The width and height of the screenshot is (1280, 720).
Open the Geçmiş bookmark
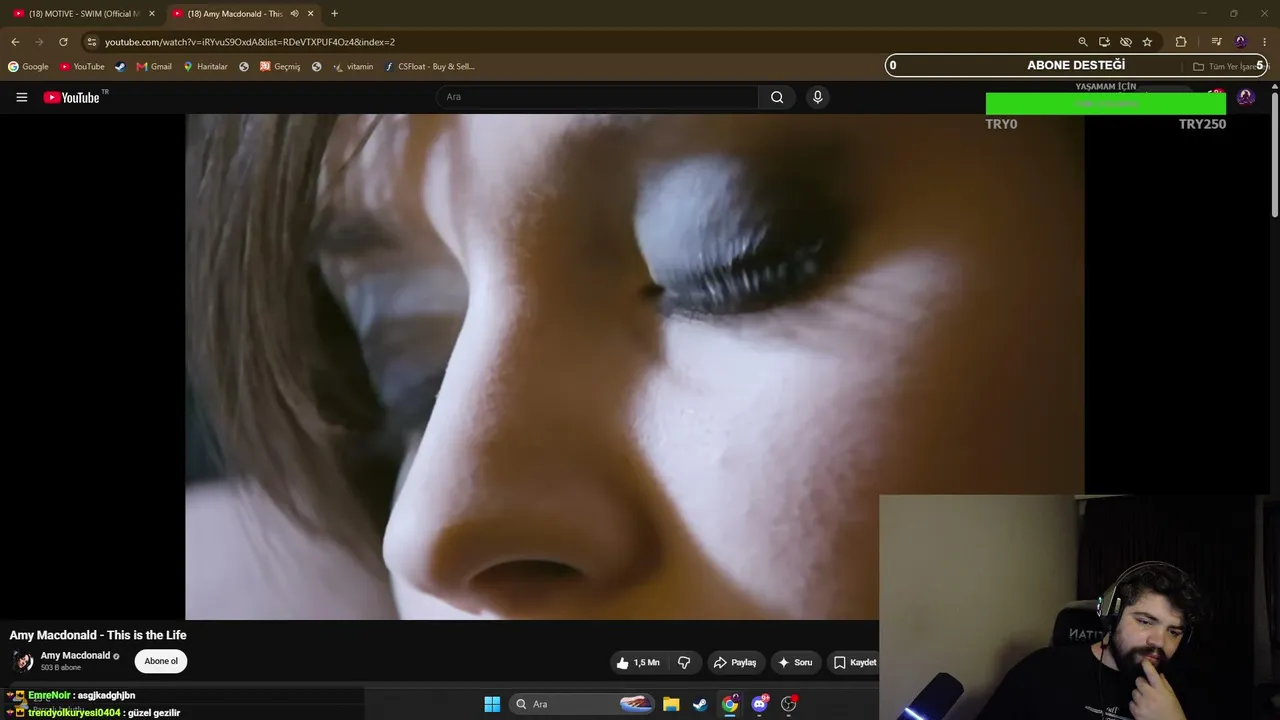(x=280, y=67)
